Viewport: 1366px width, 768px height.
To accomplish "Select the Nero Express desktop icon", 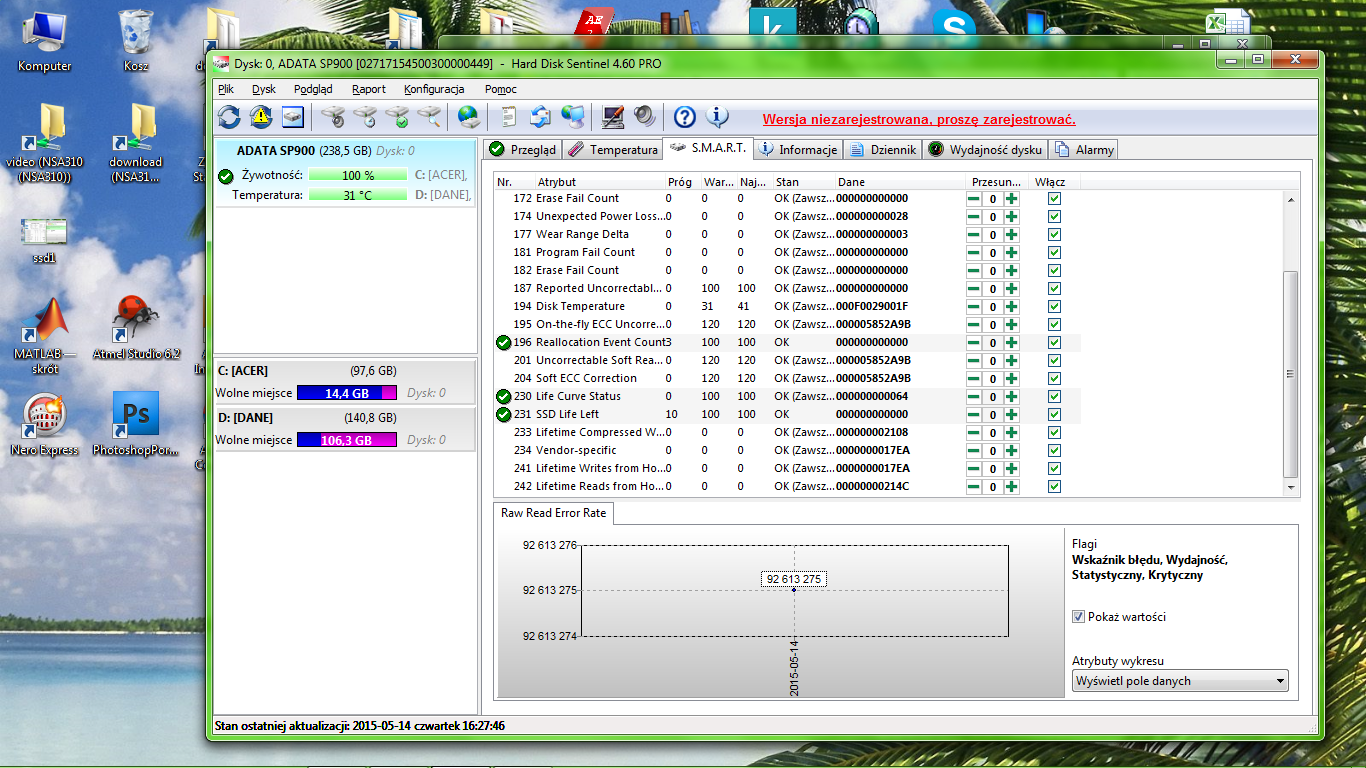I will [x=45, y=425].
